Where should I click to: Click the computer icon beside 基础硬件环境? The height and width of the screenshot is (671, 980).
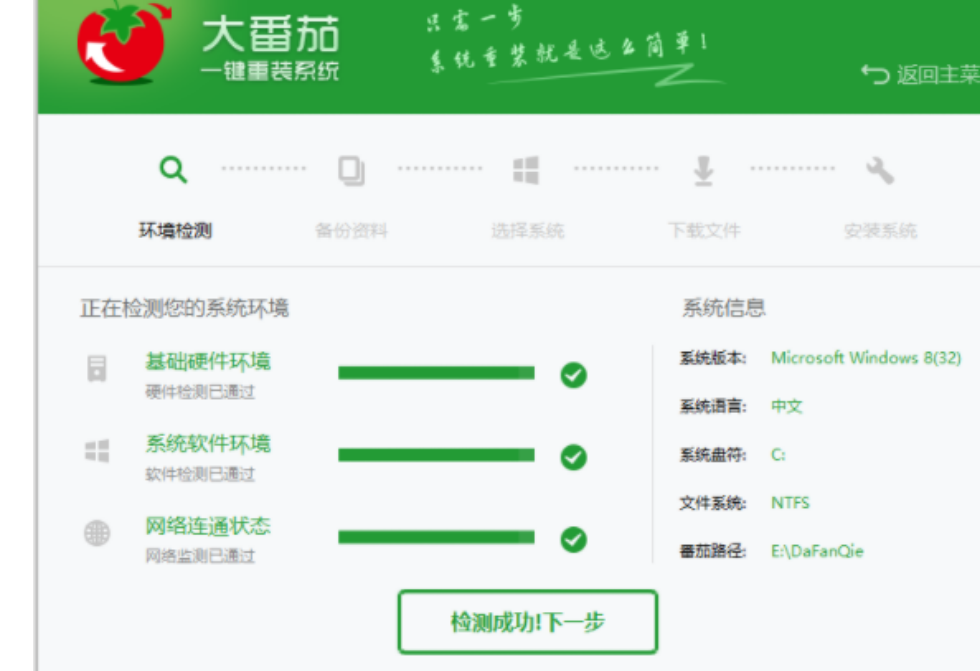[96, 372]
